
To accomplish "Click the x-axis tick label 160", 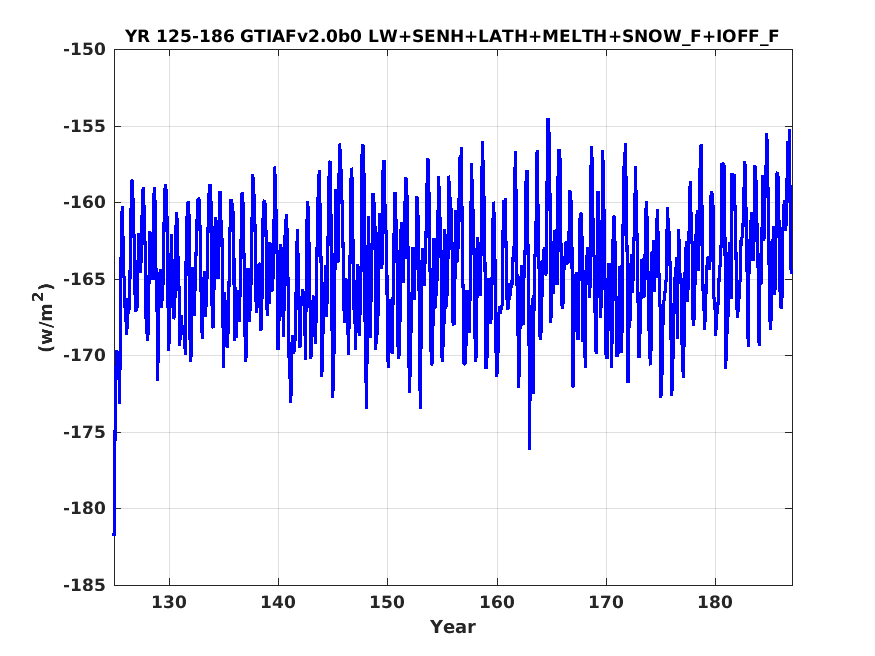I will tap(497, 603).
